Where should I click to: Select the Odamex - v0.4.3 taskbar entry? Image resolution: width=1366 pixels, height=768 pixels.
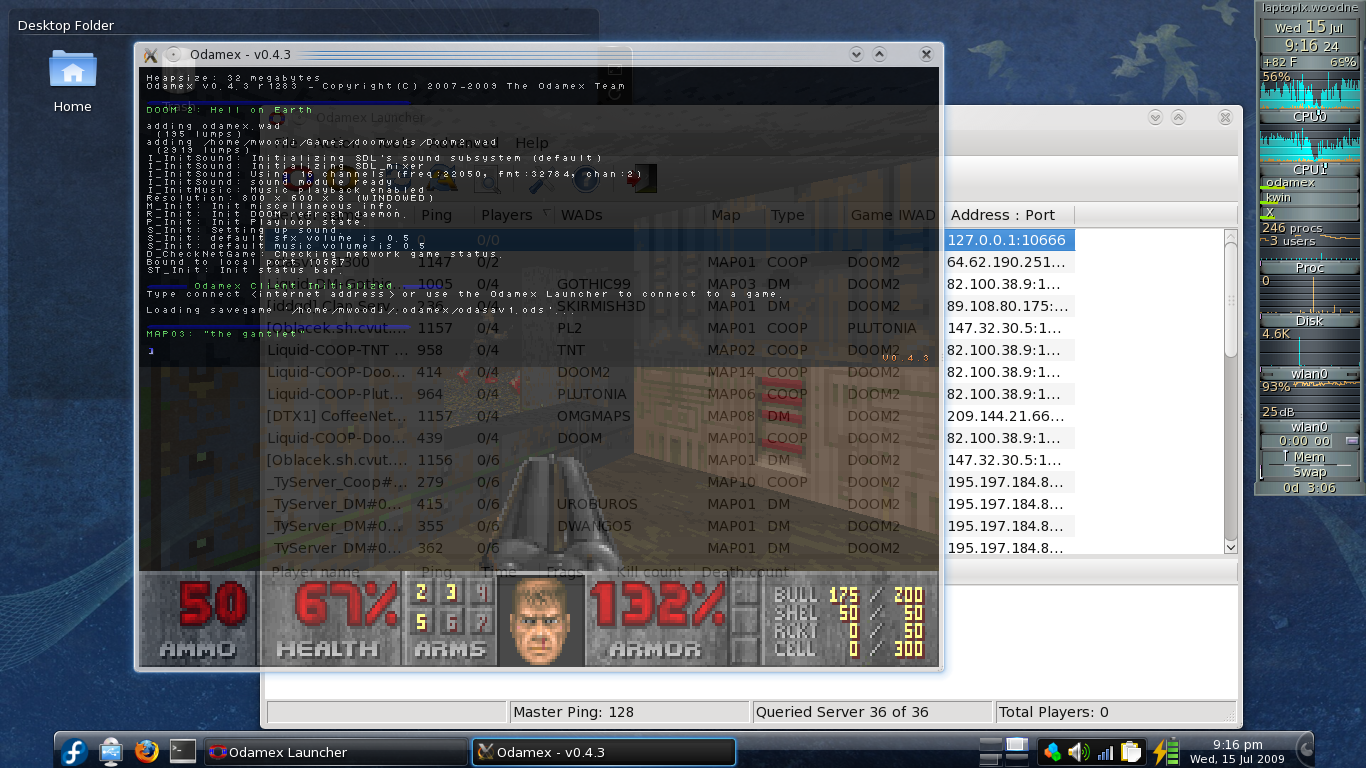[x=603, y=752]
